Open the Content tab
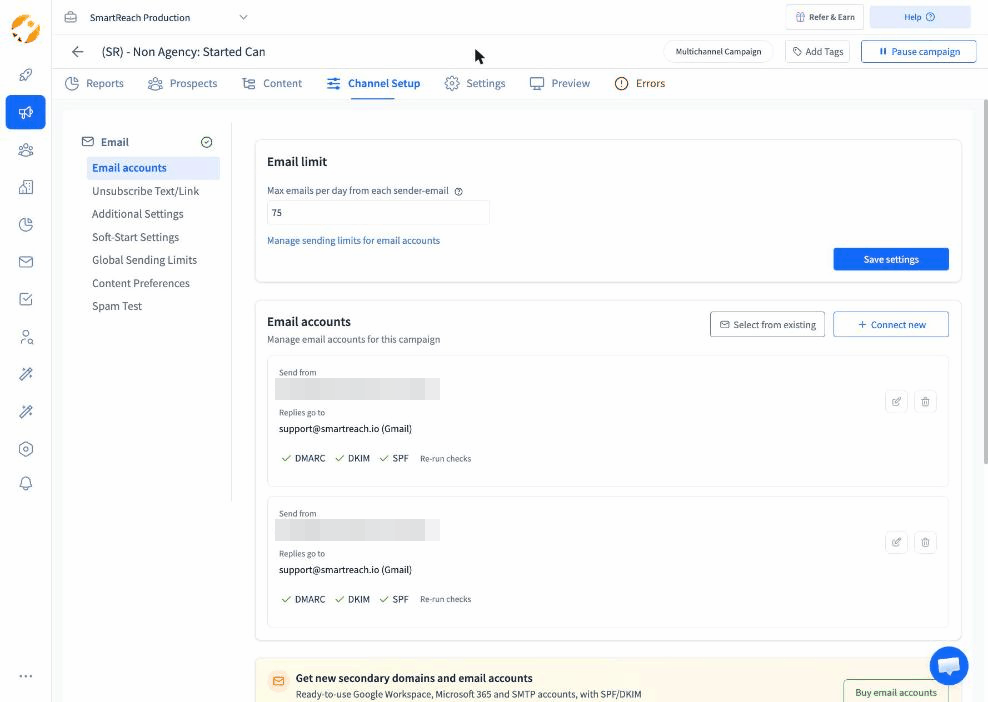The image size is (988, 702). click(272, 83)
